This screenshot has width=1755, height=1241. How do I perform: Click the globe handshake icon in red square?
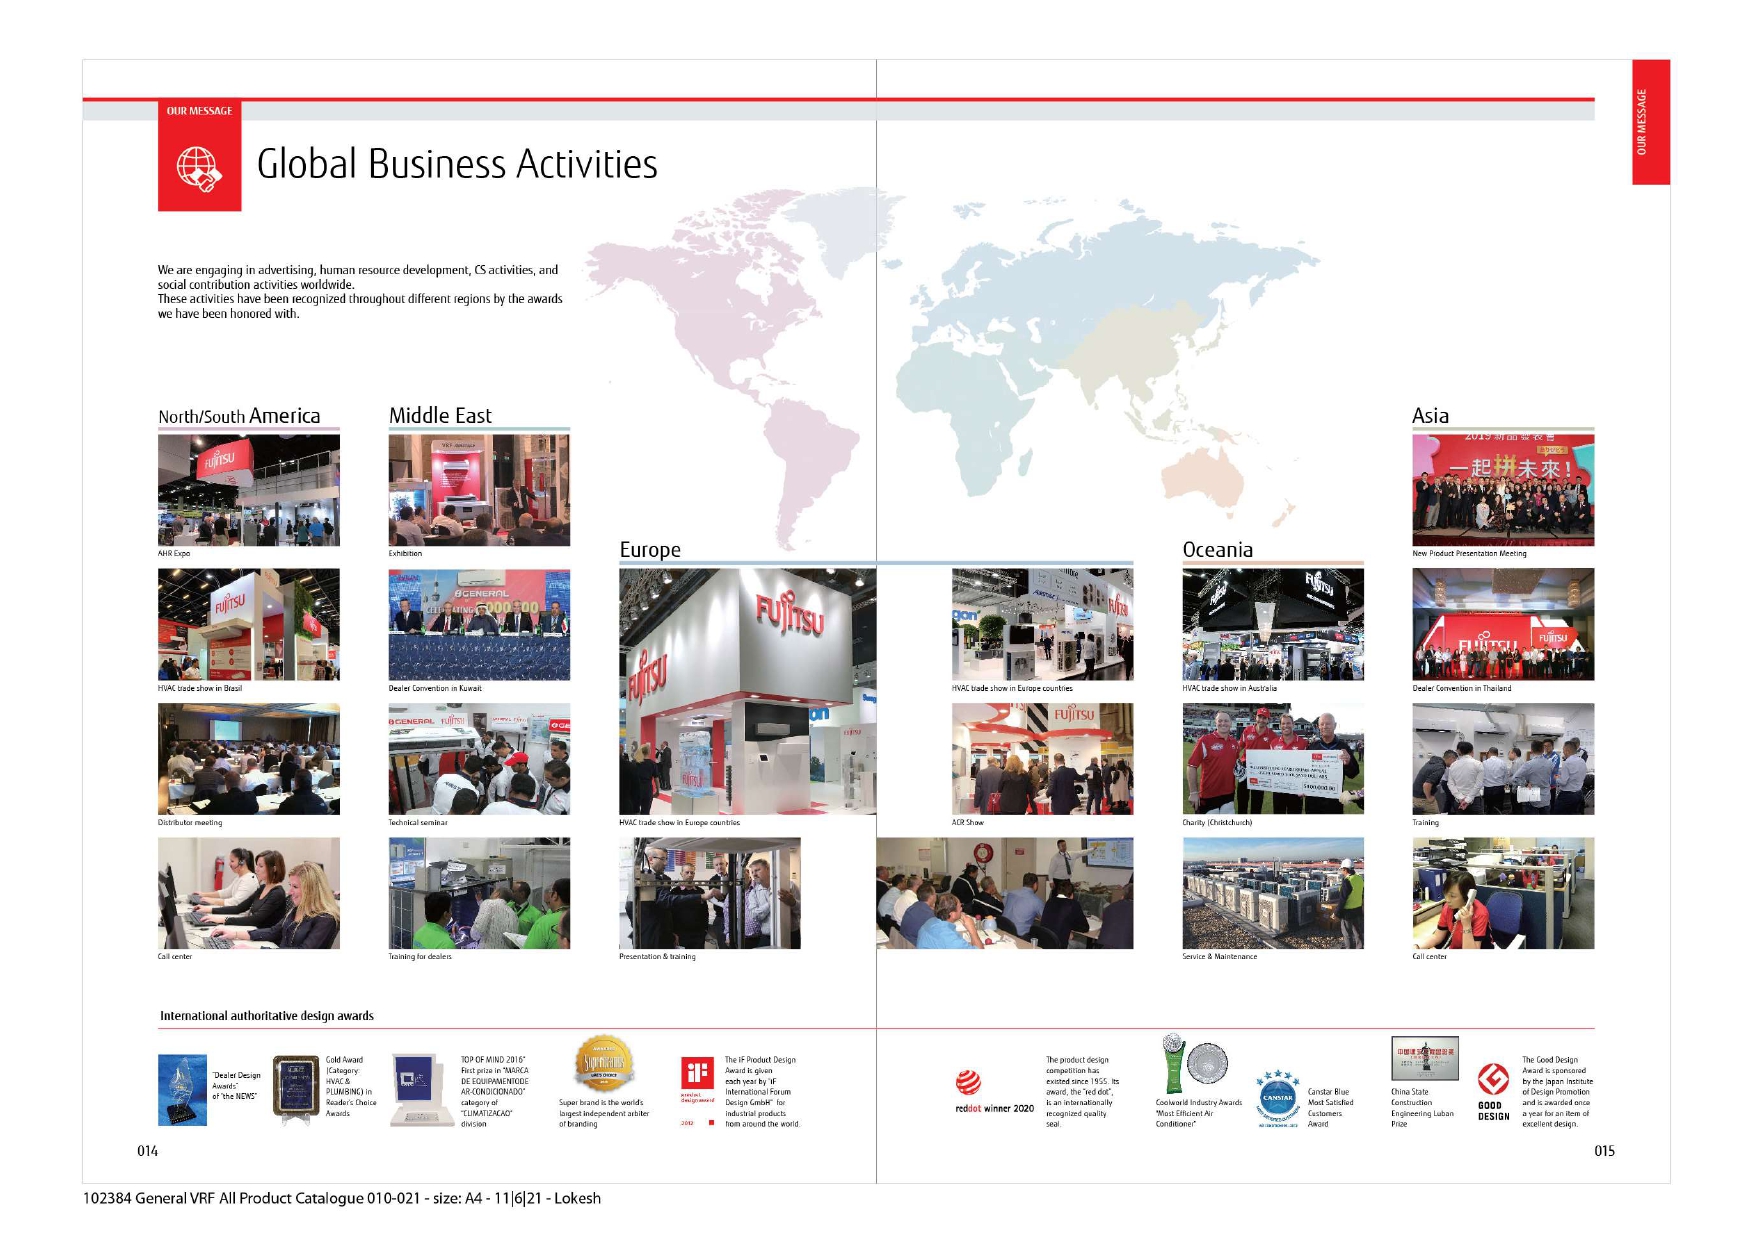[199, 167]
